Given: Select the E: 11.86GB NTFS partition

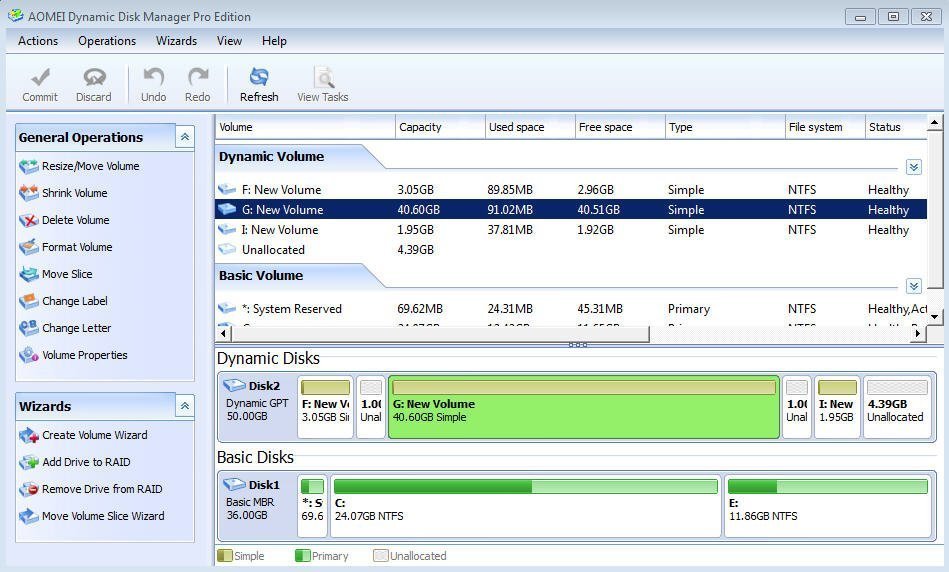Looking at the screenshot, I should [827, 506].
